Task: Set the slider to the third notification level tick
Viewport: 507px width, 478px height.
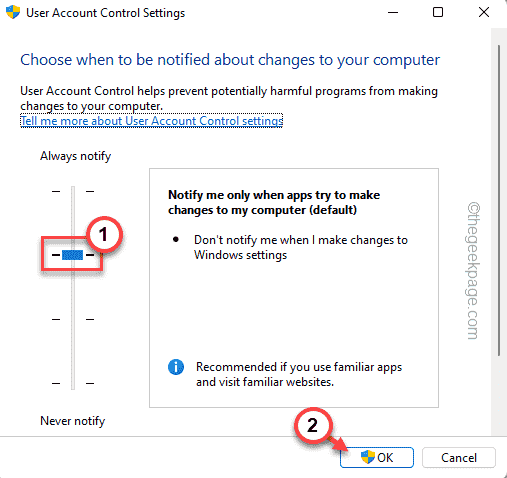Action: point(73,319)
